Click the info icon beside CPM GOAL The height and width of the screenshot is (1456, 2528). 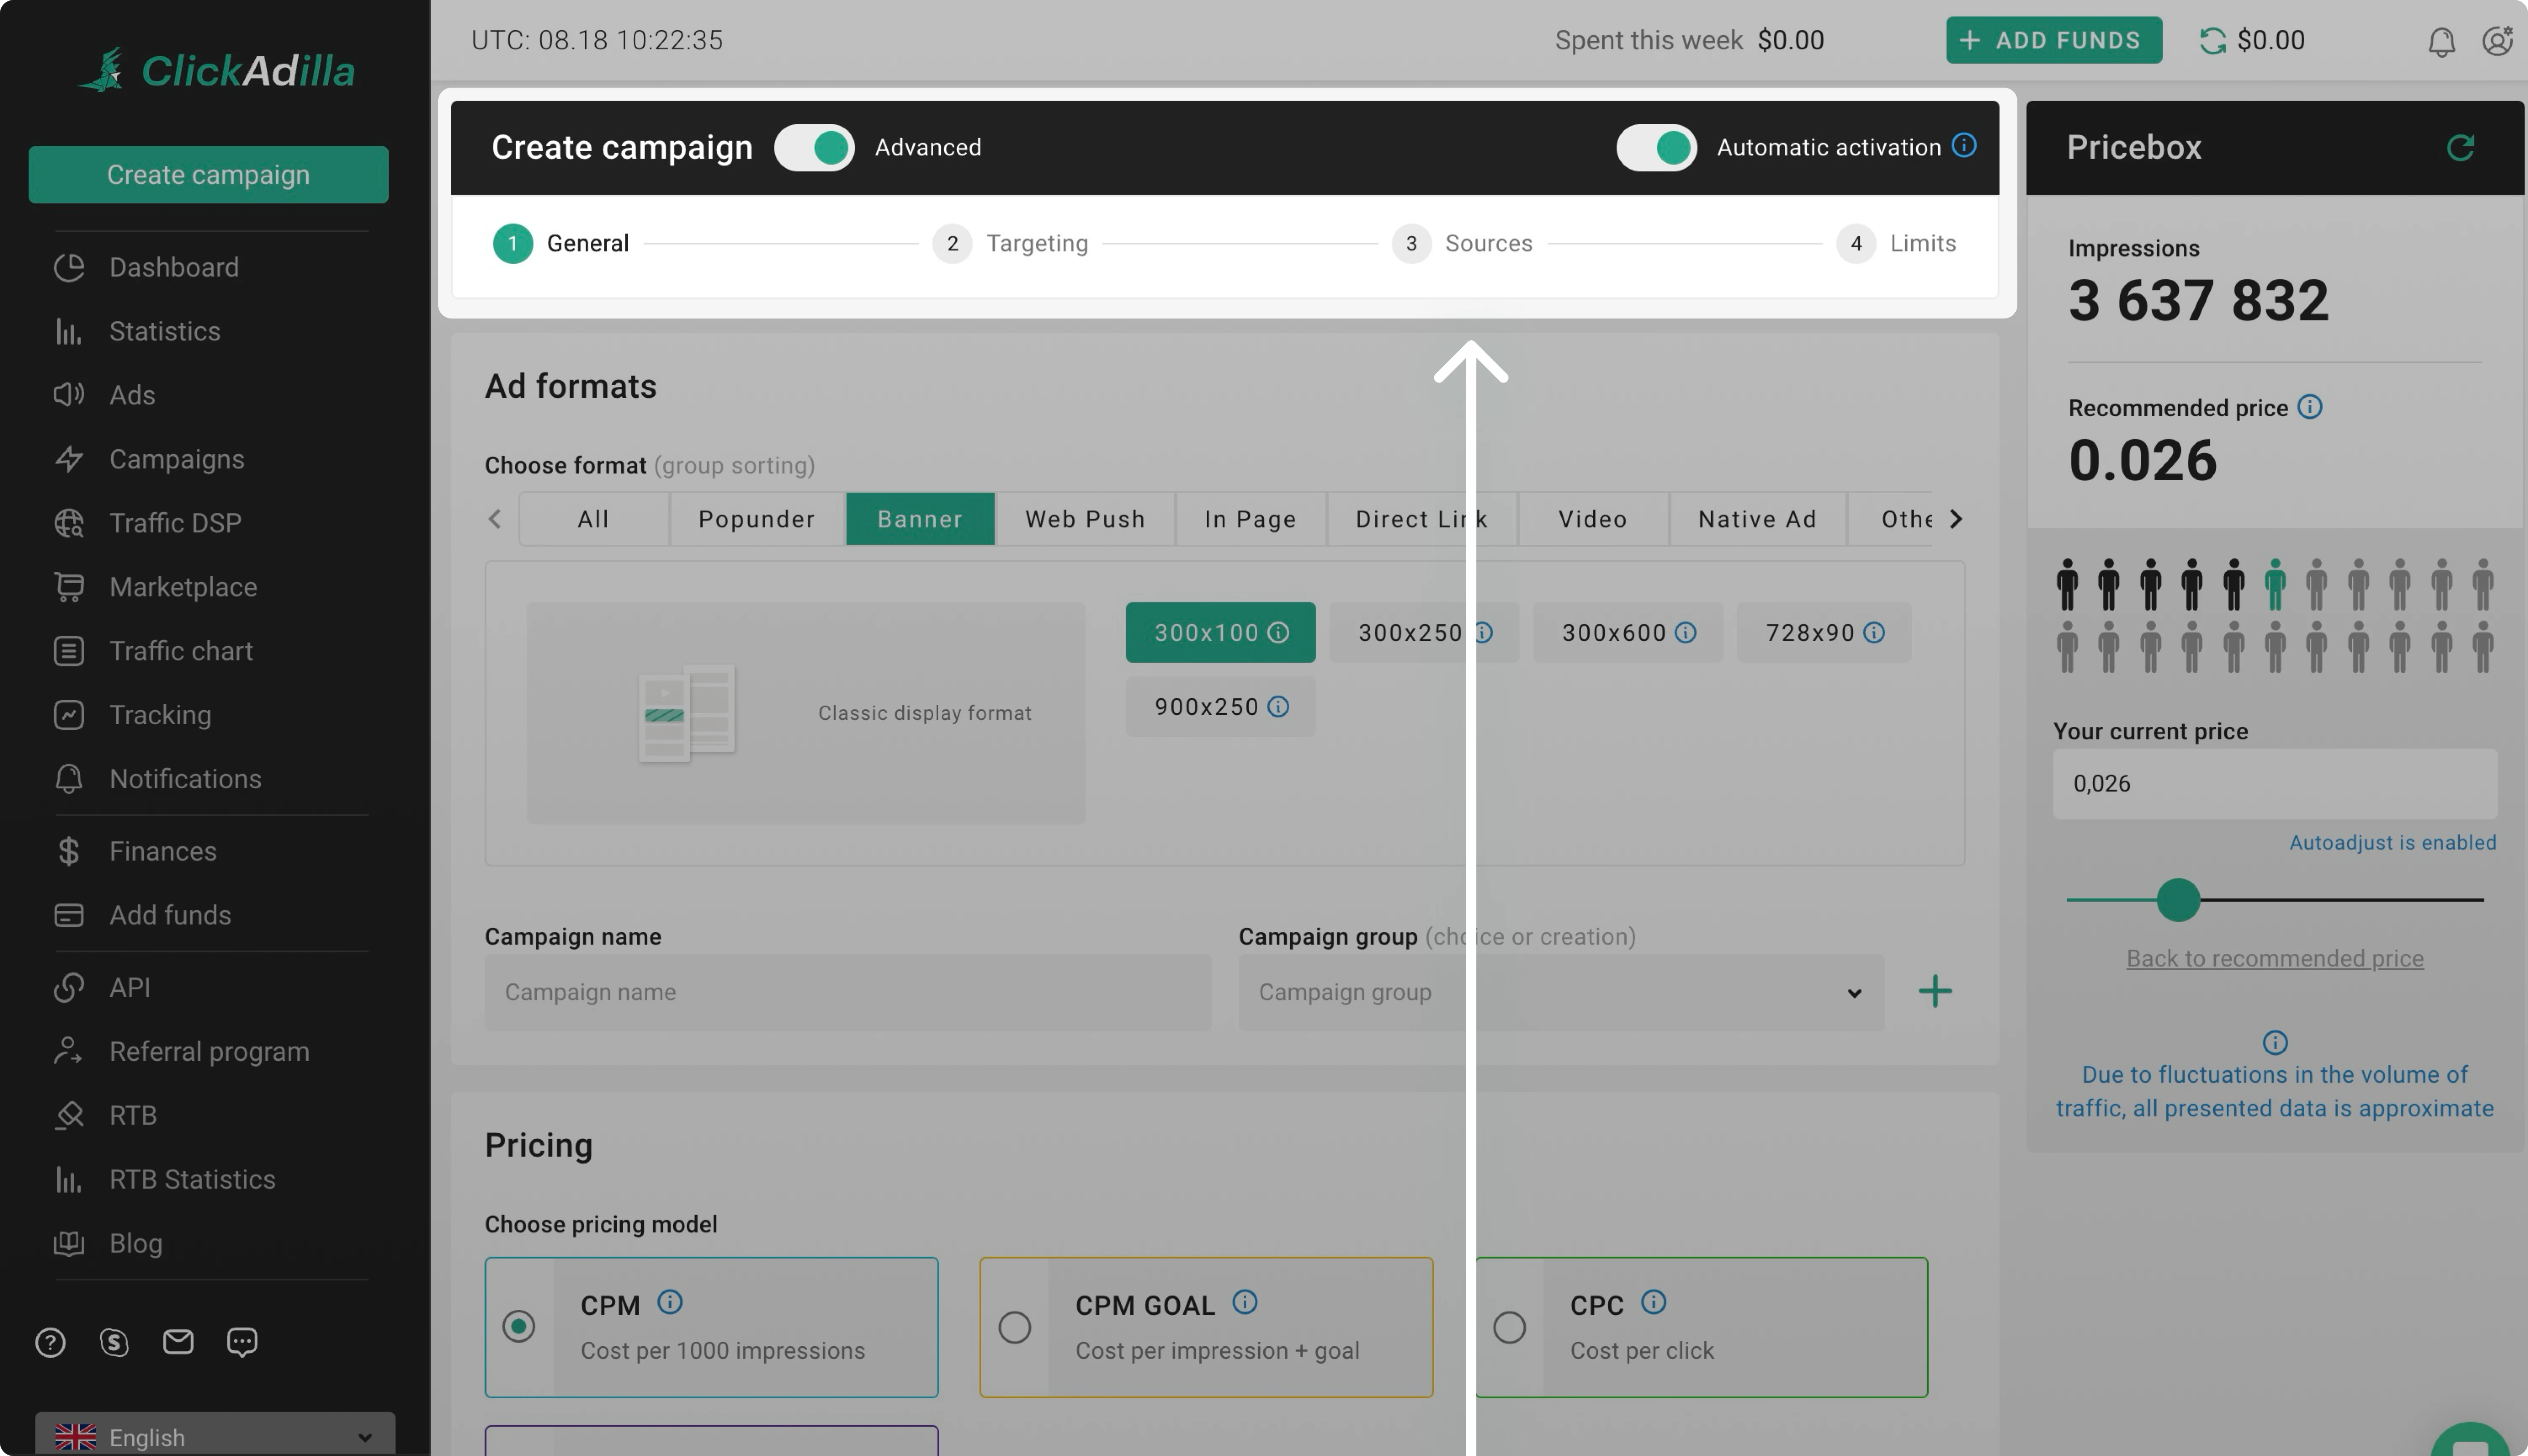pos(1244,1302)
